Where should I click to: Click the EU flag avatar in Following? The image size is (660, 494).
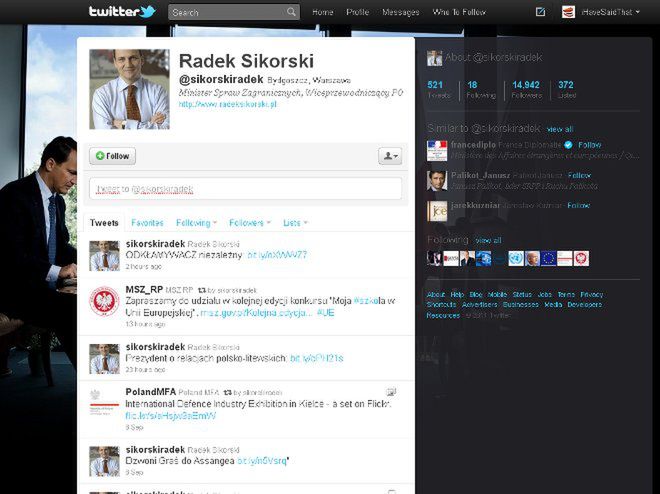coord(548,258)
